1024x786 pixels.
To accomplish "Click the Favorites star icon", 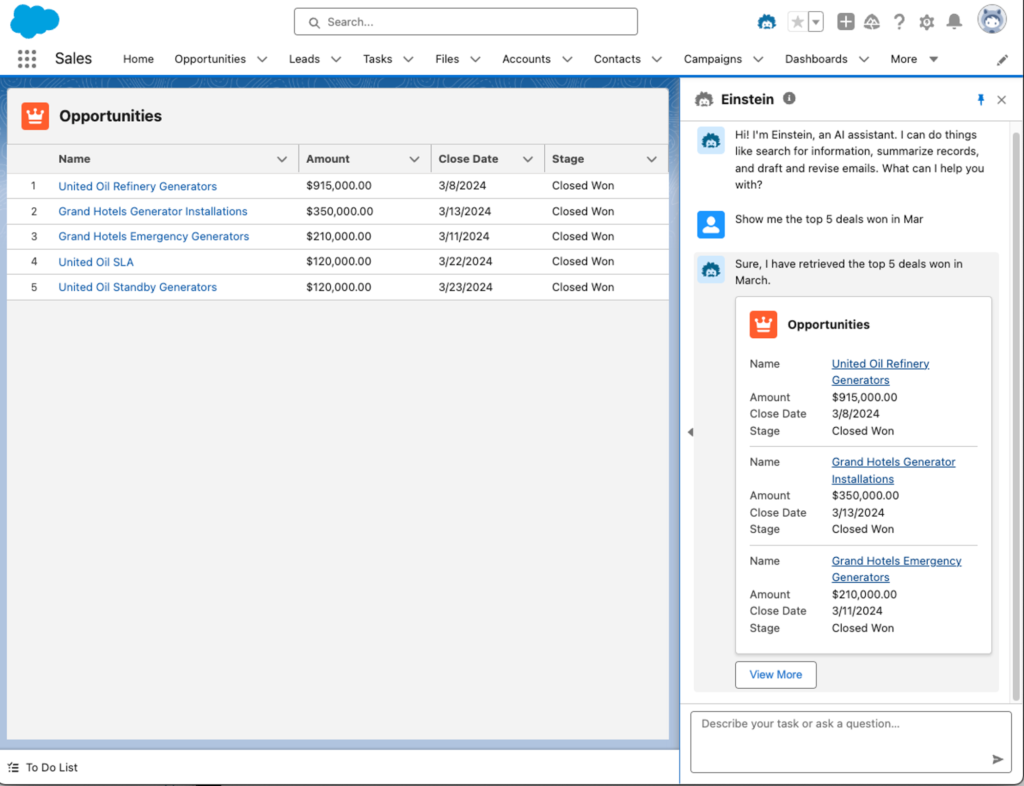I will pyautogui.click(x=797, y=22).
